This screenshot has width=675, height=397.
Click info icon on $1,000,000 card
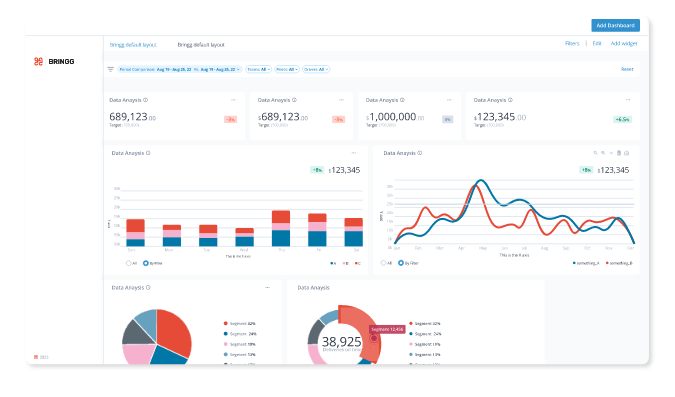coord(403,100)
